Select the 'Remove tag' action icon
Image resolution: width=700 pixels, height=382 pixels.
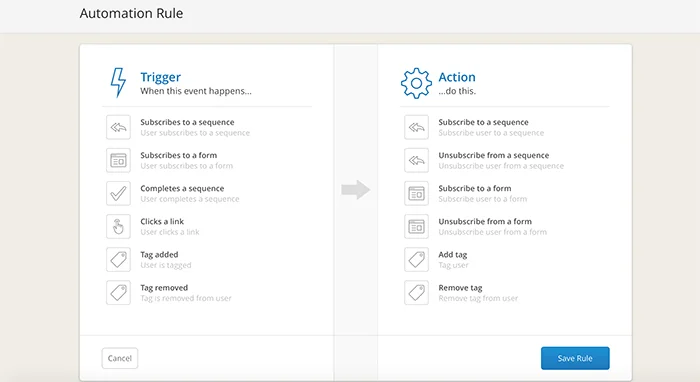tap(417, 293)
